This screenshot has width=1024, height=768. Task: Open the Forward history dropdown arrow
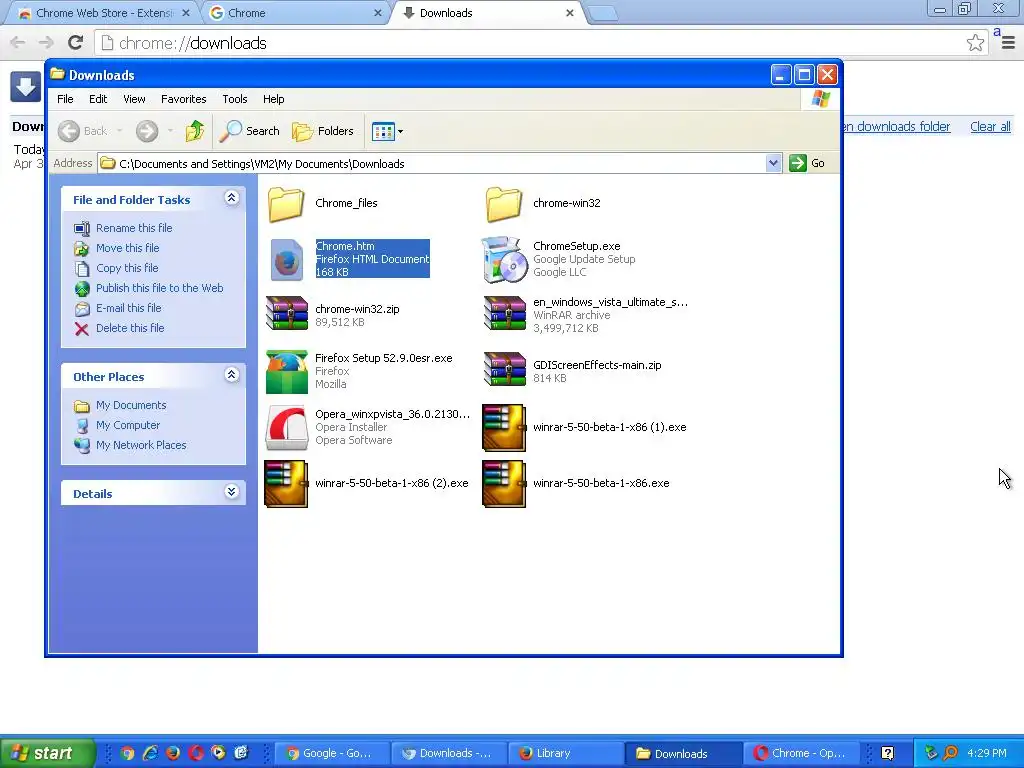click(x=170, y=131)
